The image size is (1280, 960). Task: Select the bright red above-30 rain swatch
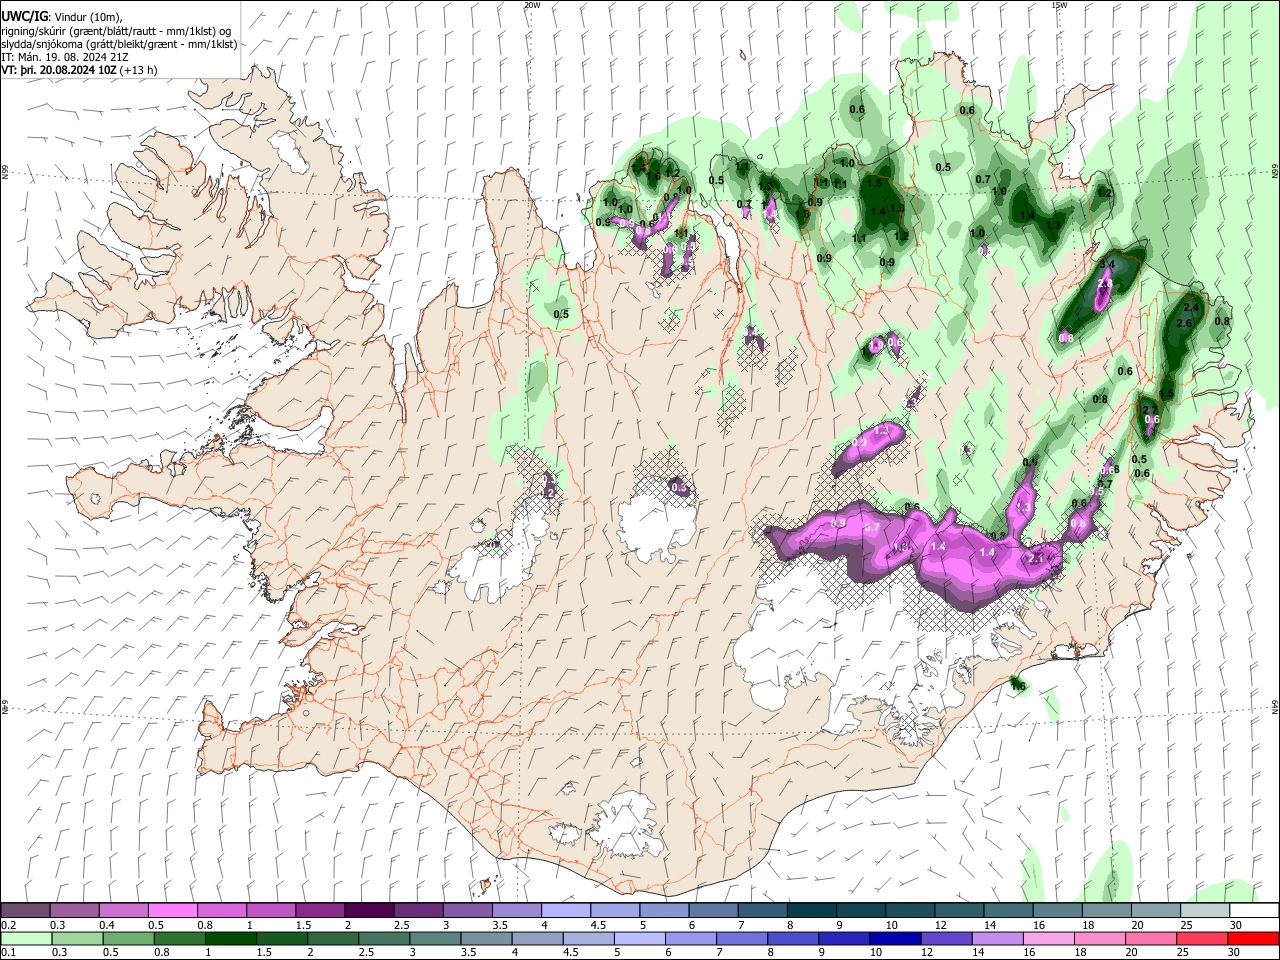click(1253, 938)
